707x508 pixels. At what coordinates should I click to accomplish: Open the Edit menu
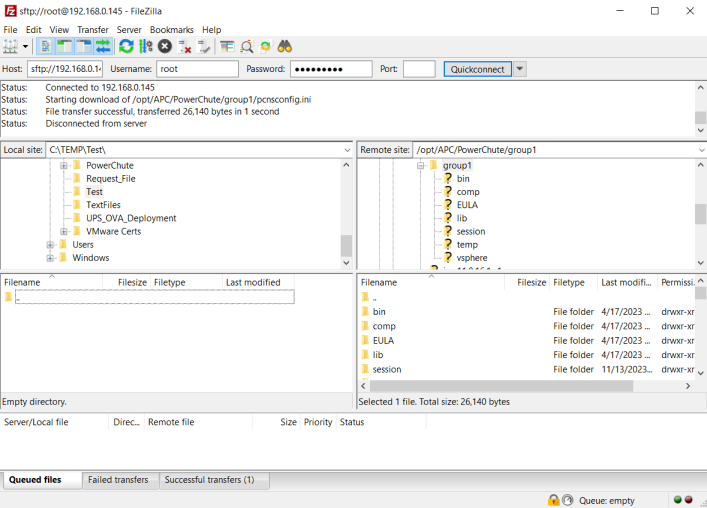tap(33, 30)
